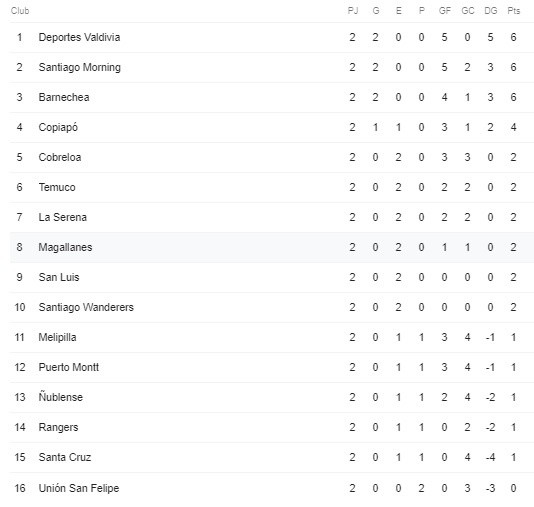This screenshot has width=534, height=507.
Task: Choose the Temuco team row
Action: [x=272, y=187]
